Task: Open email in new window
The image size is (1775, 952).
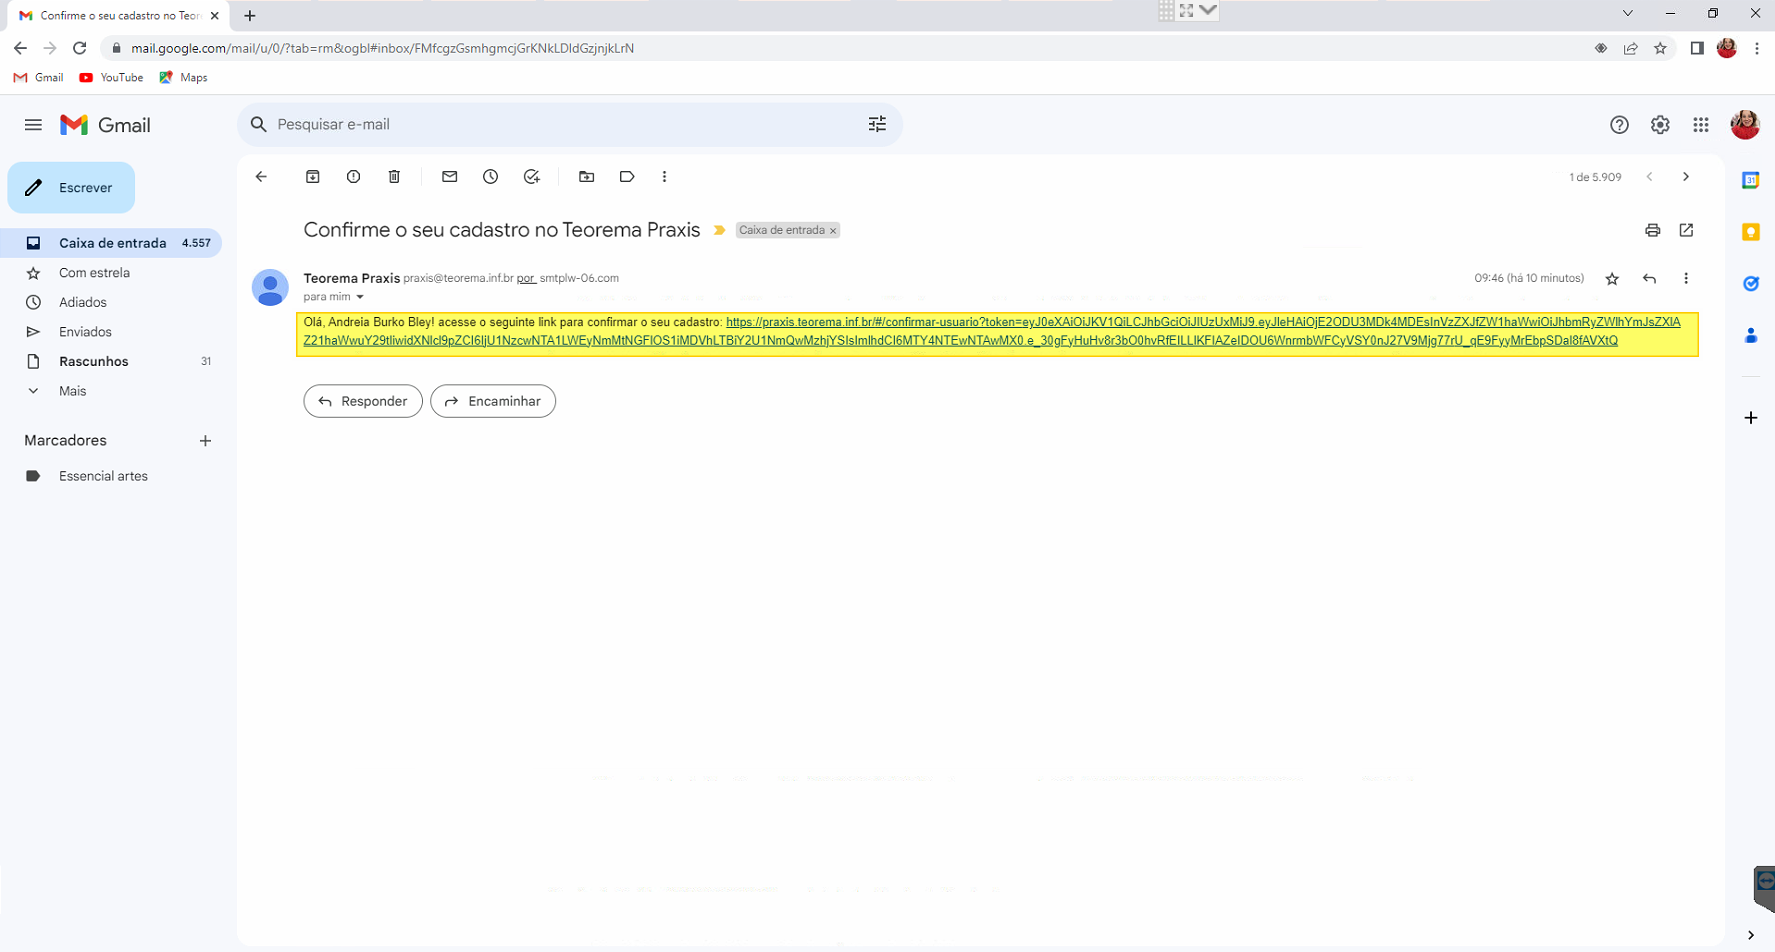Action: [1687, 230]
